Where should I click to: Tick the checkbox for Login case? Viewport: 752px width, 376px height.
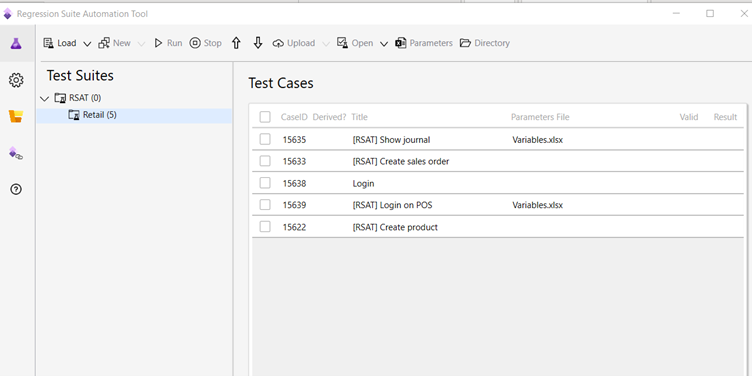pyautogui.click(x=265, y=183)
